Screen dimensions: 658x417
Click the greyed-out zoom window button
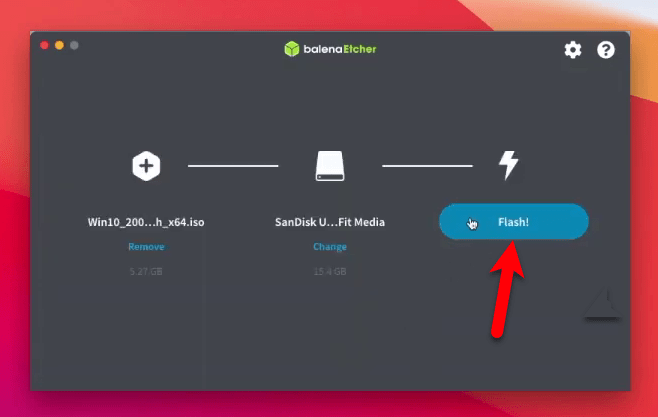tap(74, 45)
